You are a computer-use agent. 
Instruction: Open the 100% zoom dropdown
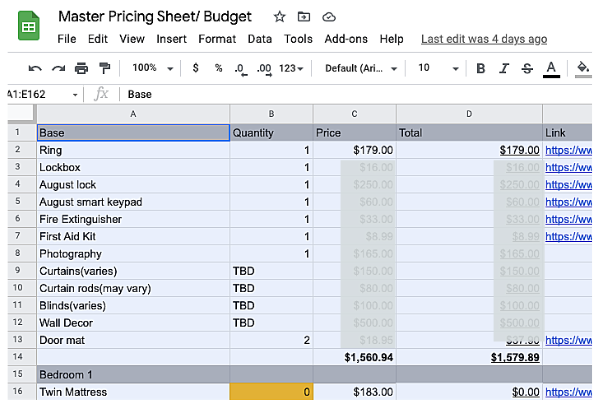pos(153,68)
